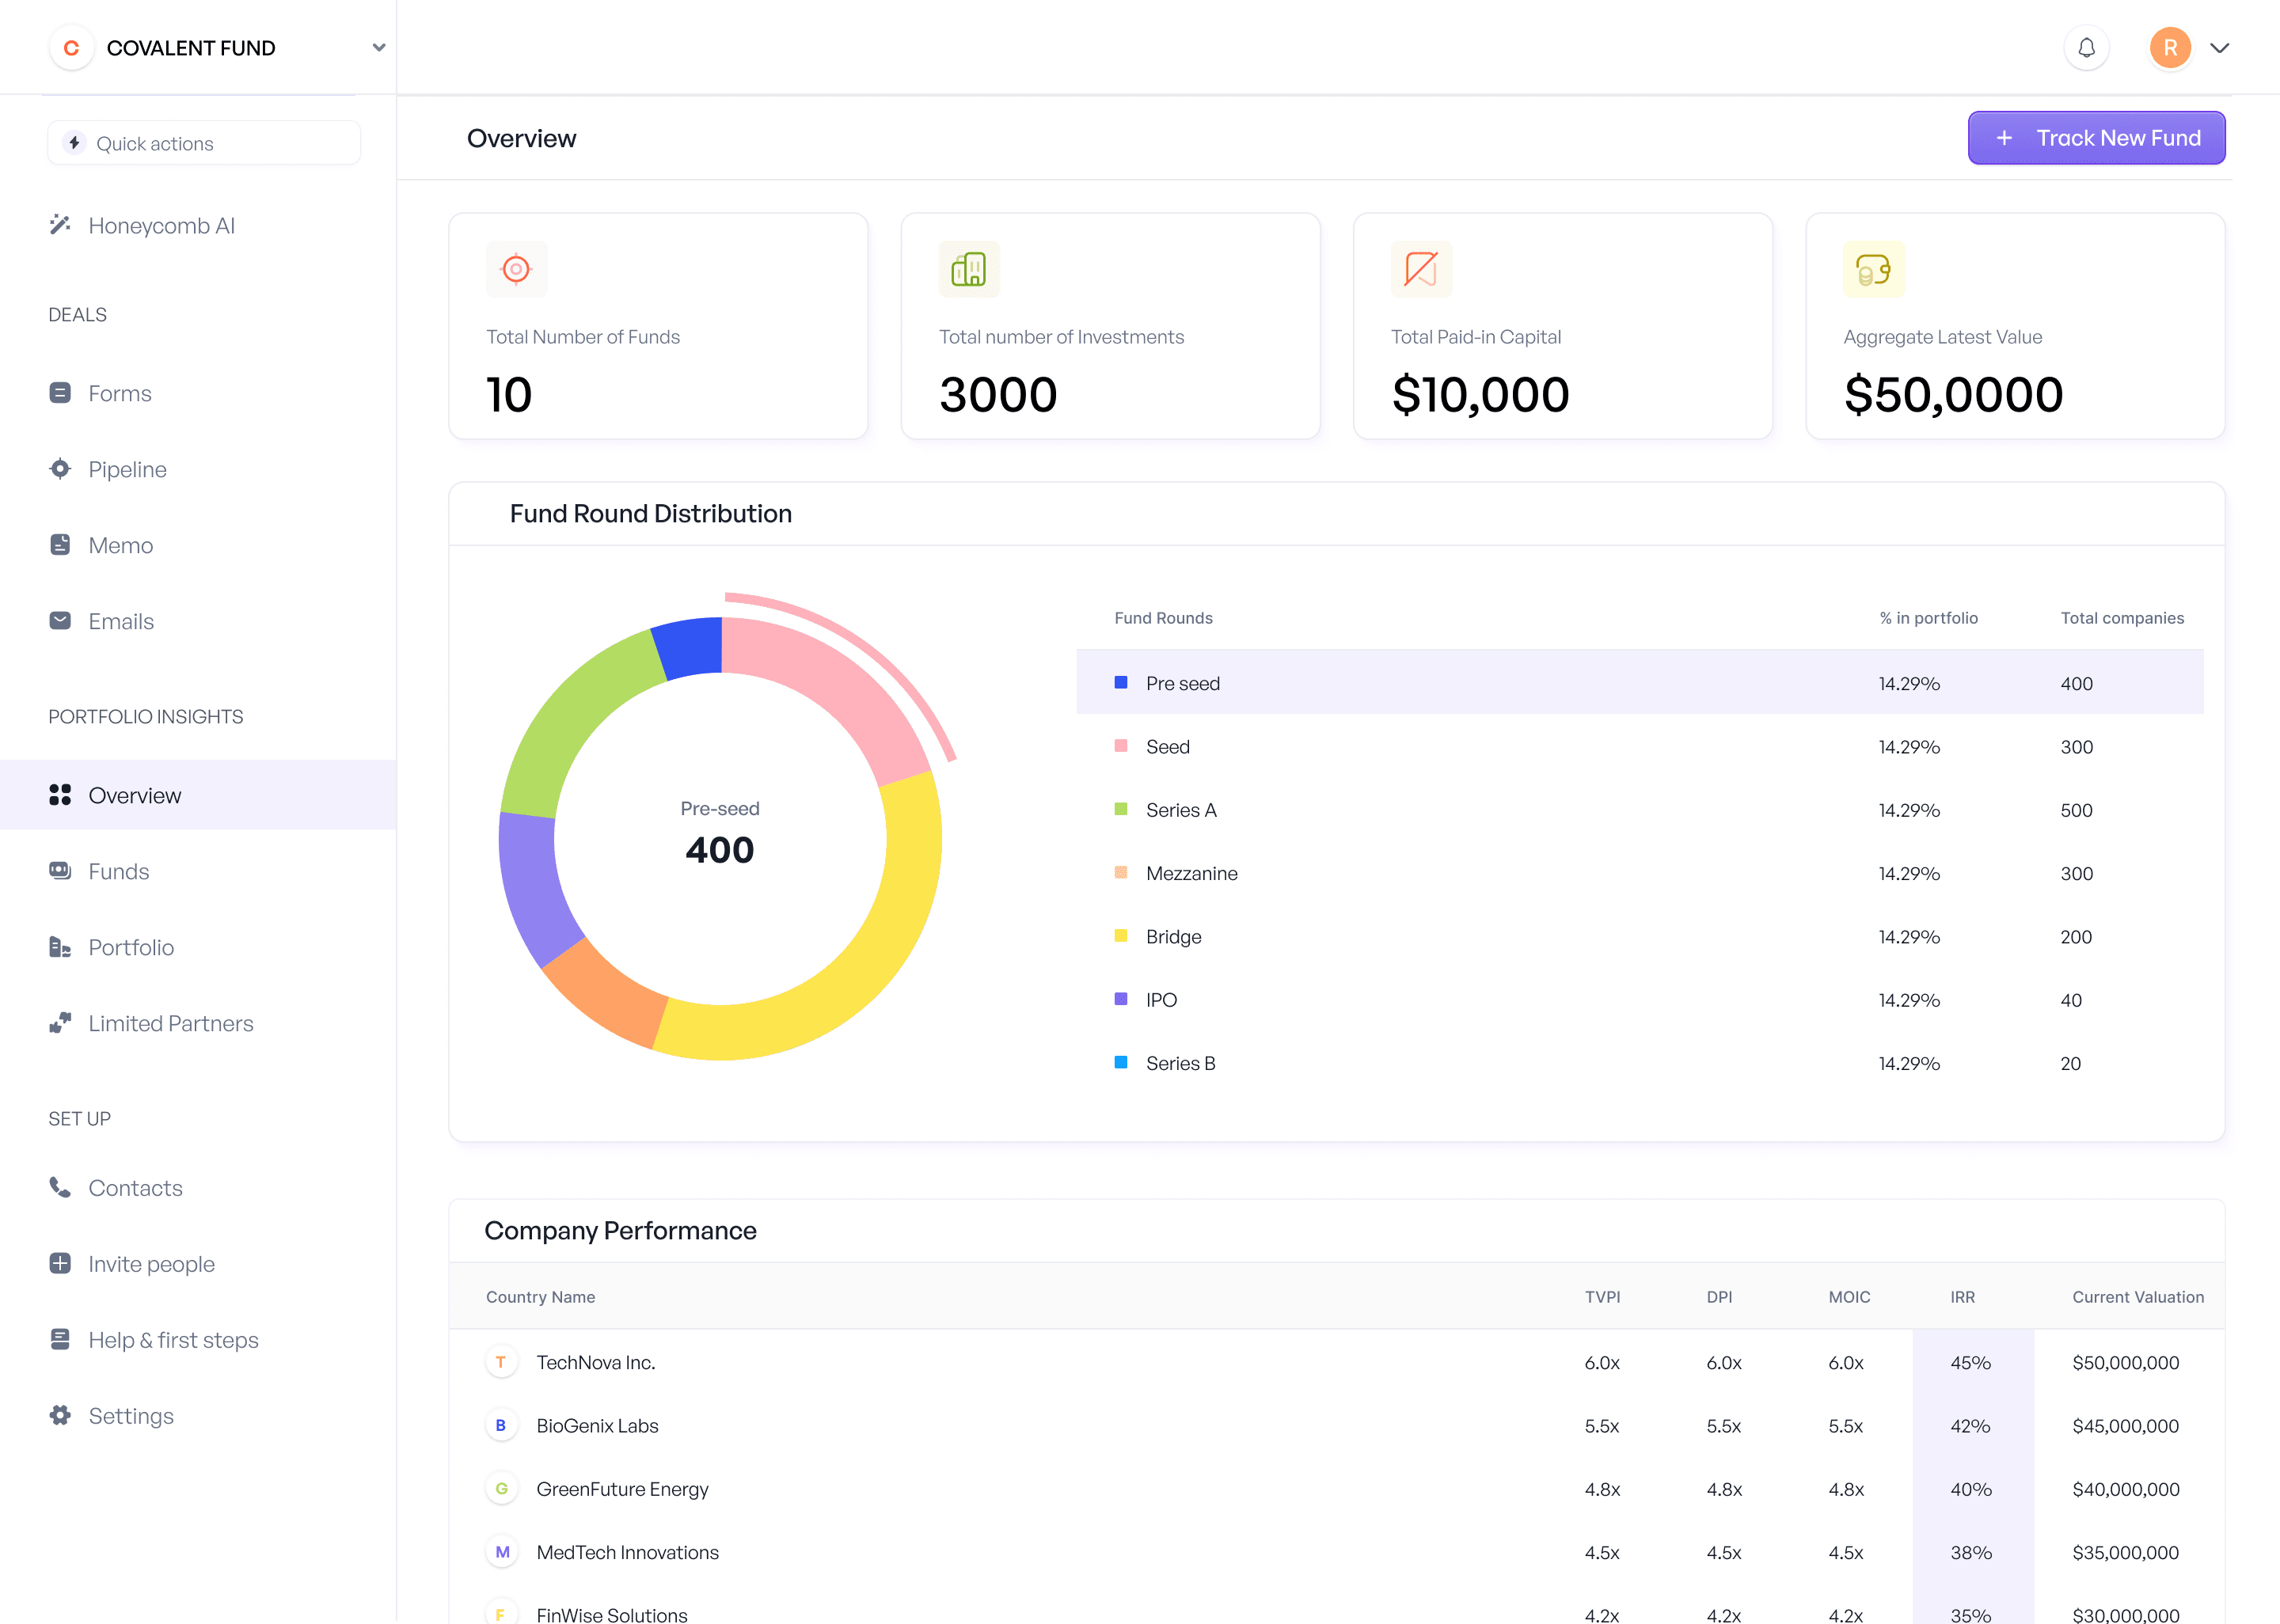Click the Limited Partners icon
Viewport: 2280px width, 1624px height.
tap(60, 1023)
